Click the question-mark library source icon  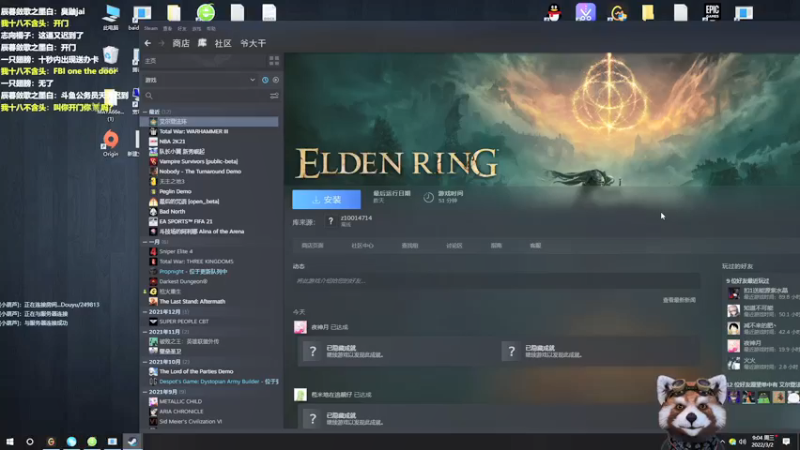point(331,221)
